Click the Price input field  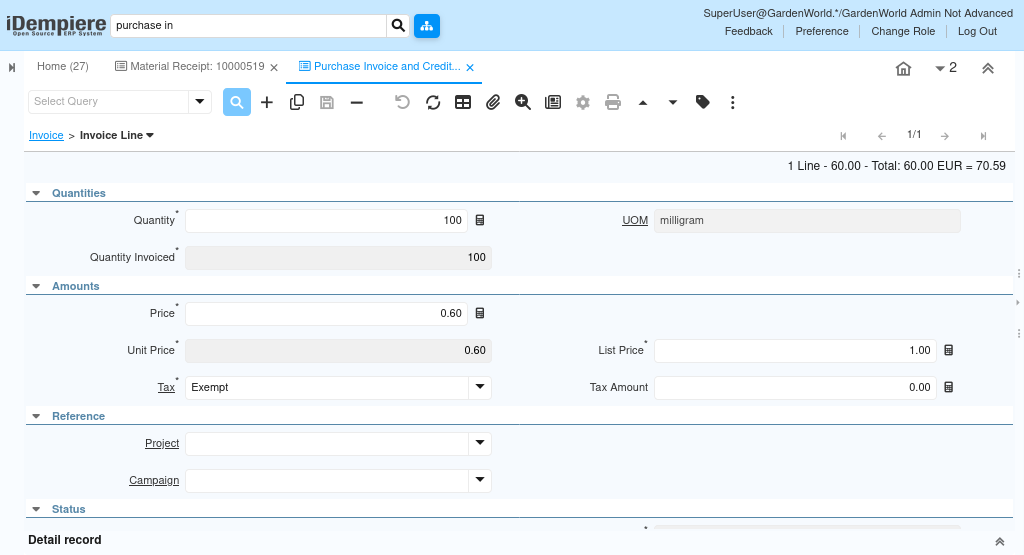[327, 313]
